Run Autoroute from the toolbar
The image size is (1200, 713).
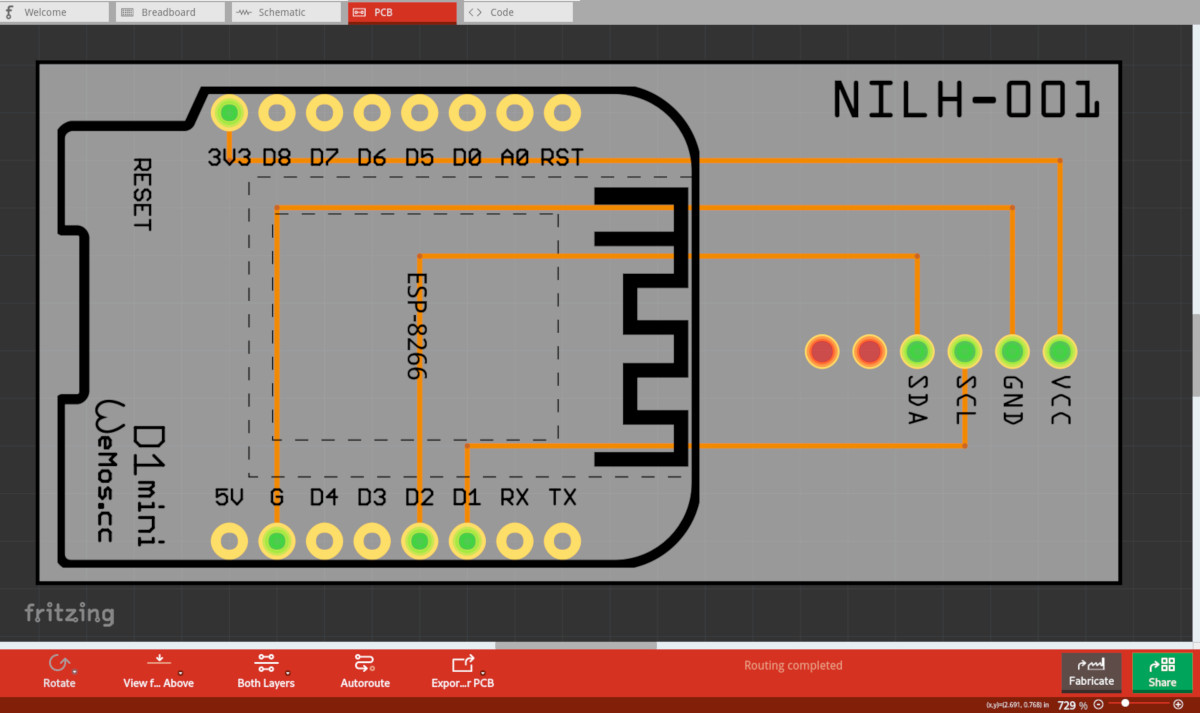tap(364, 663)
